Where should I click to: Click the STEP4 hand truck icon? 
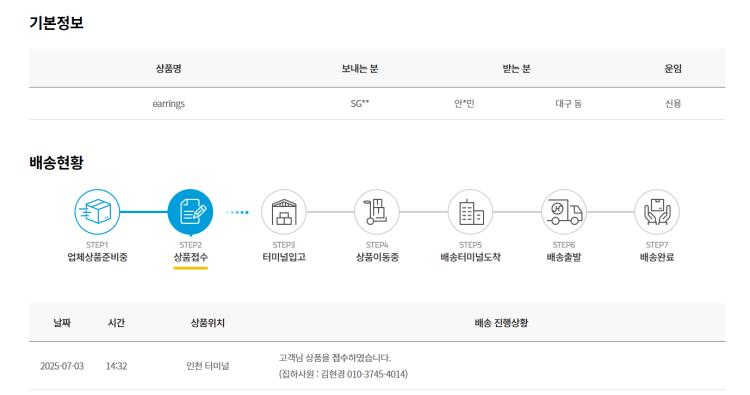[377, 212]
